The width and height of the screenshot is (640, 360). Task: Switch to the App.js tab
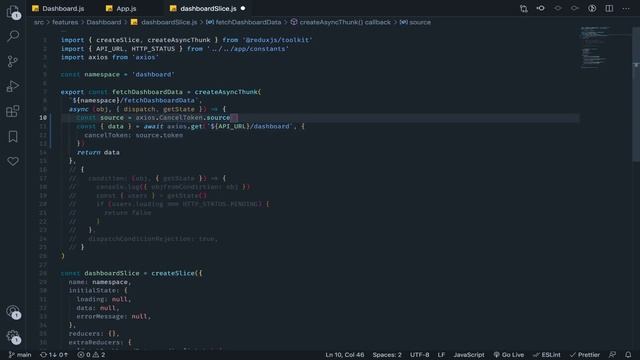pos(121,8)
